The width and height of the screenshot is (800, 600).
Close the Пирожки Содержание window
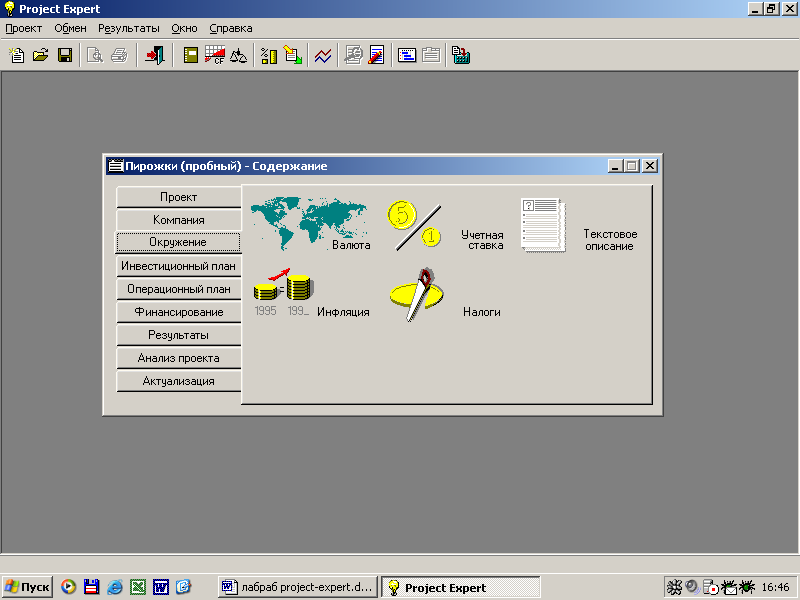click(649, 166)
